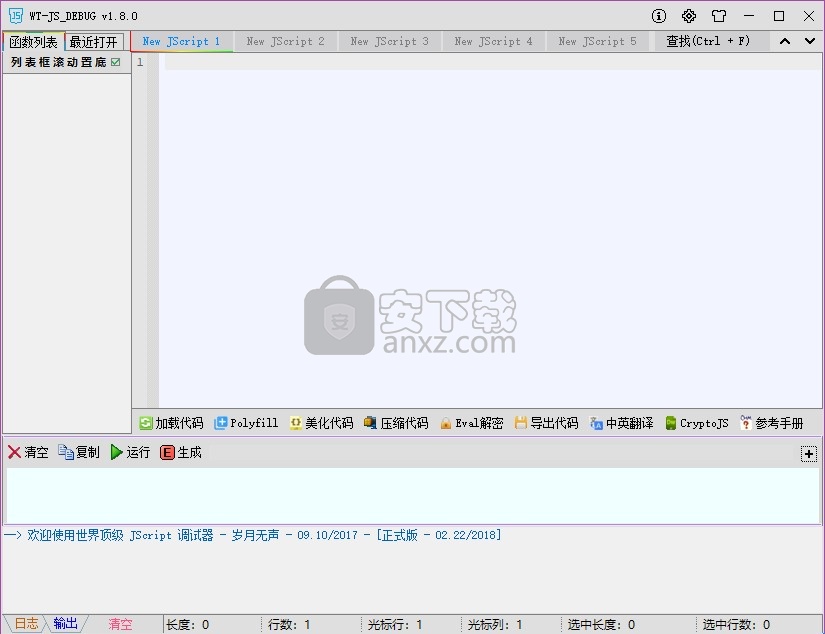Image resolution: width=825 pixels, height=634 pixels.
Task: Click line number 1 in gutter
Action: click(140, 62)
